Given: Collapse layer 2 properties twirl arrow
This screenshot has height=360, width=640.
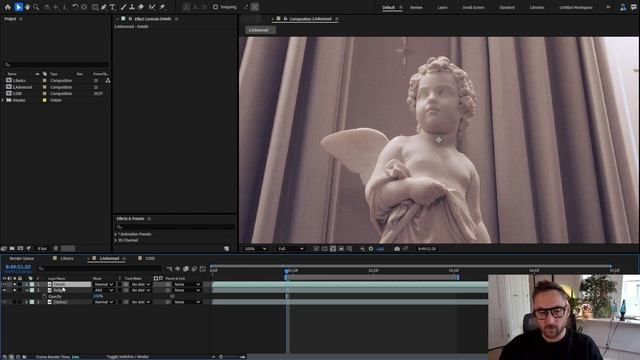Looking at the screenshot, I should (x=27, y=290).
